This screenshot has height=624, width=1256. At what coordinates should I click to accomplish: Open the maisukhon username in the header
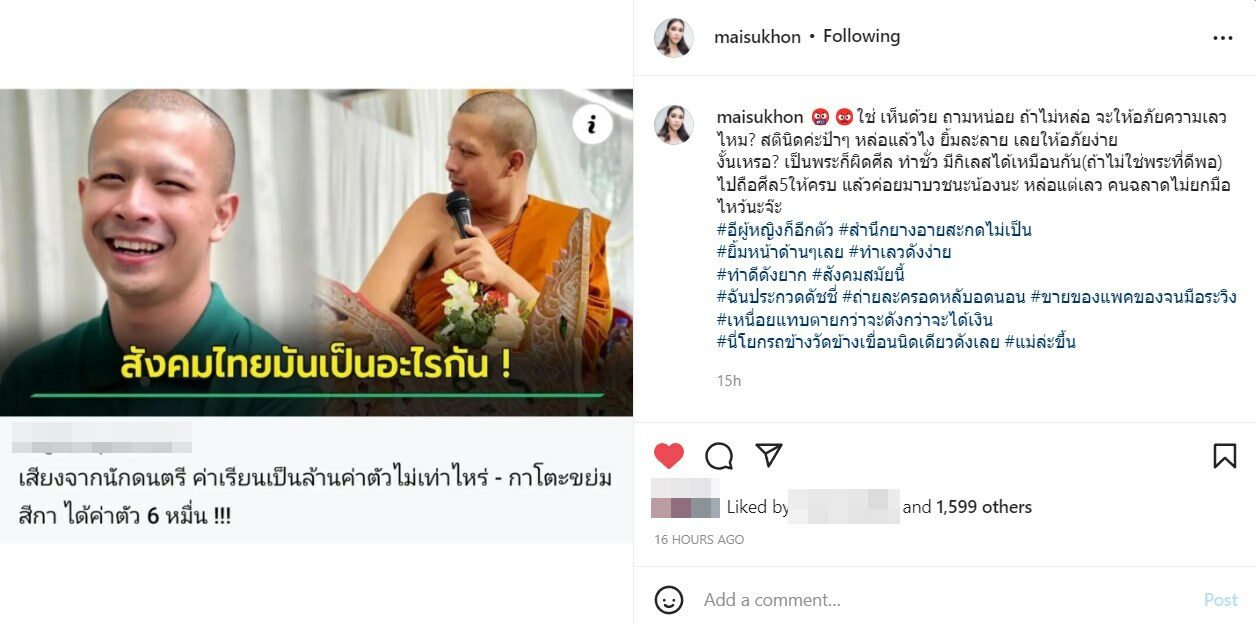pyautogui.click(x=757, y=37)
